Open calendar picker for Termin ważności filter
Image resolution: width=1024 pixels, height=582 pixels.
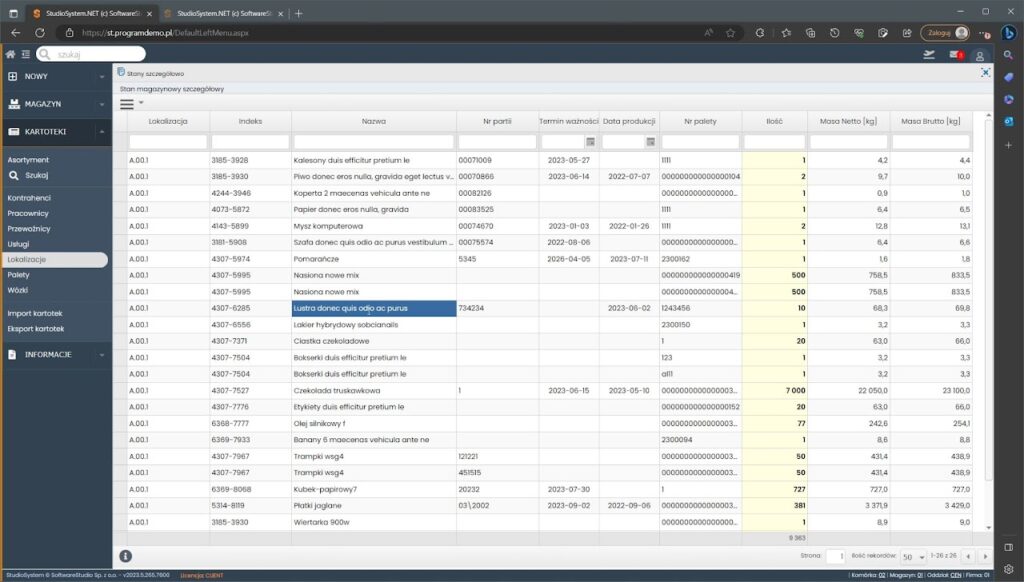click(590, 142)
